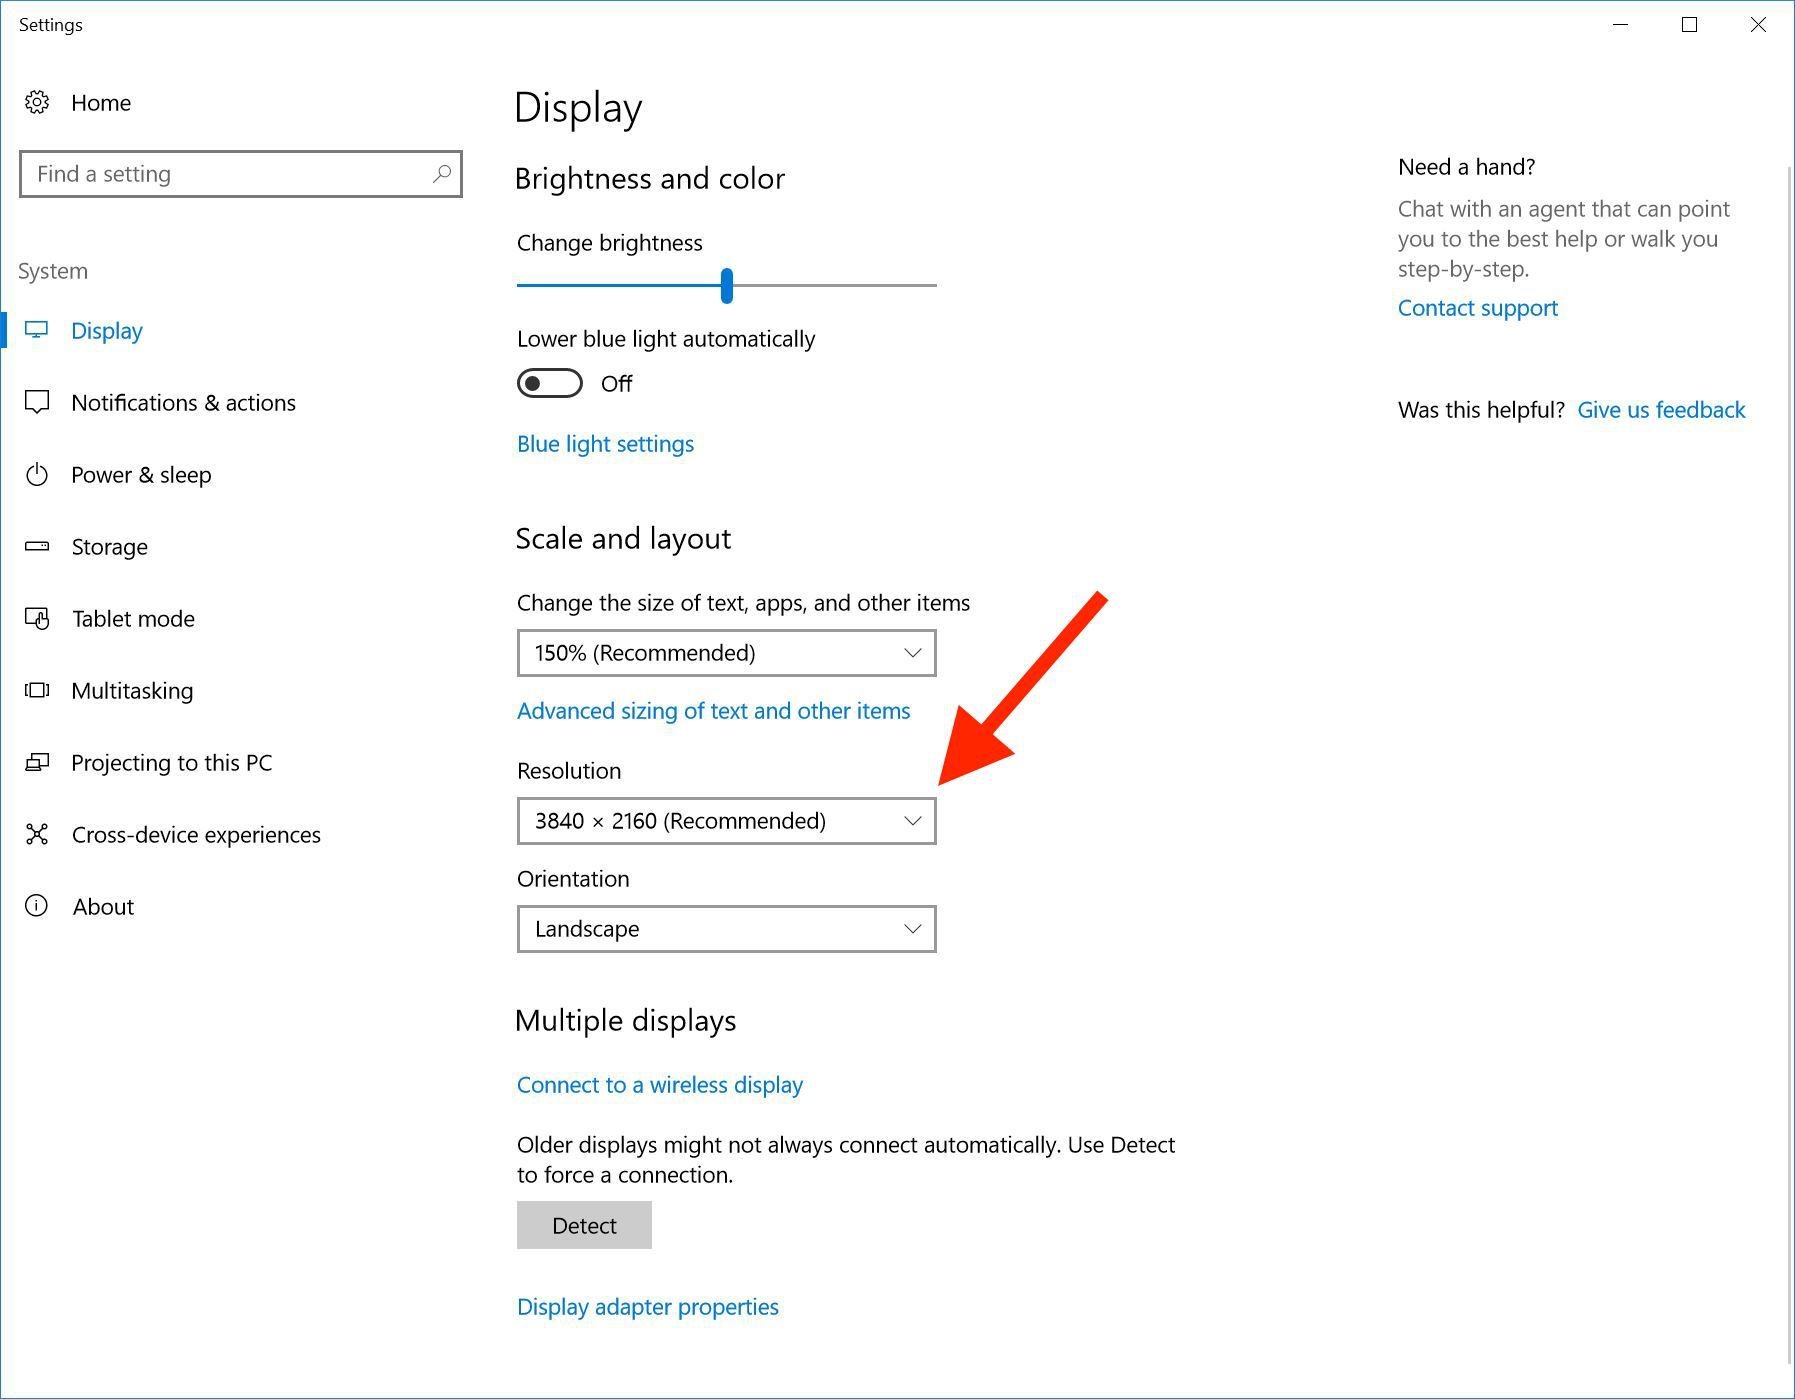Open Cross-device experiences icon
The height and width of the screenshot is (1399, 1795).
pos(37,834)
